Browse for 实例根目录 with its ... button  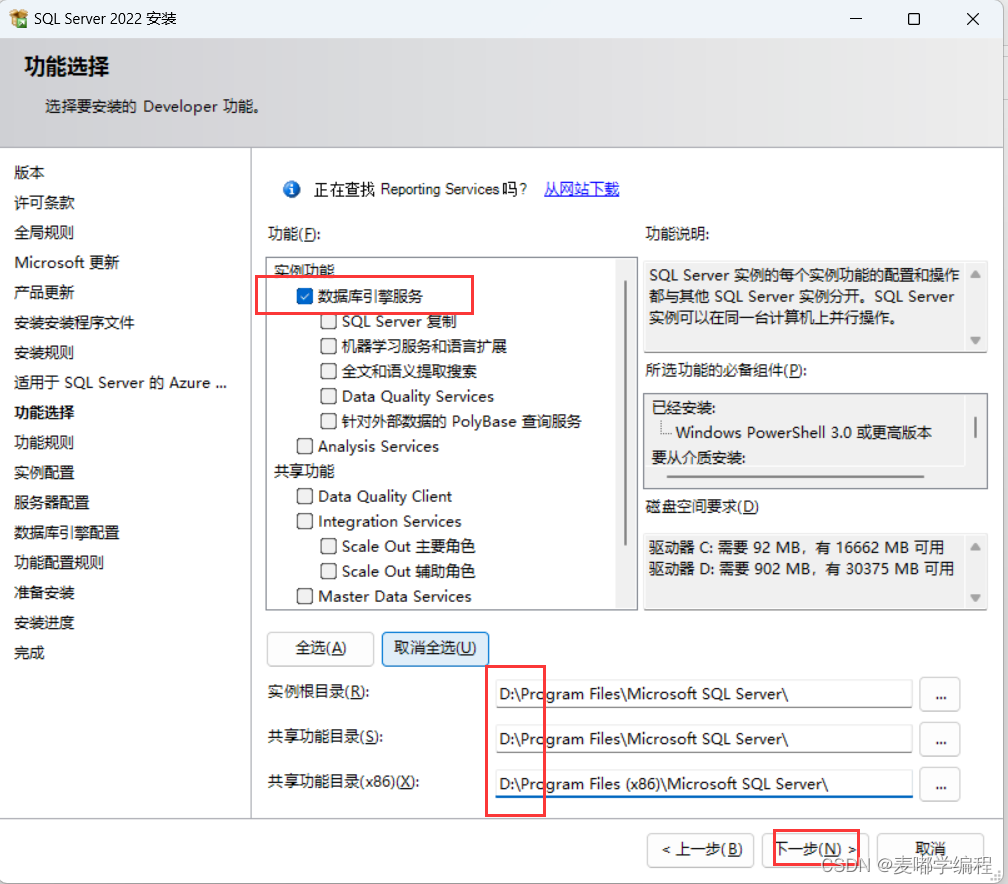pyautogui.click(x=939, y=693)
